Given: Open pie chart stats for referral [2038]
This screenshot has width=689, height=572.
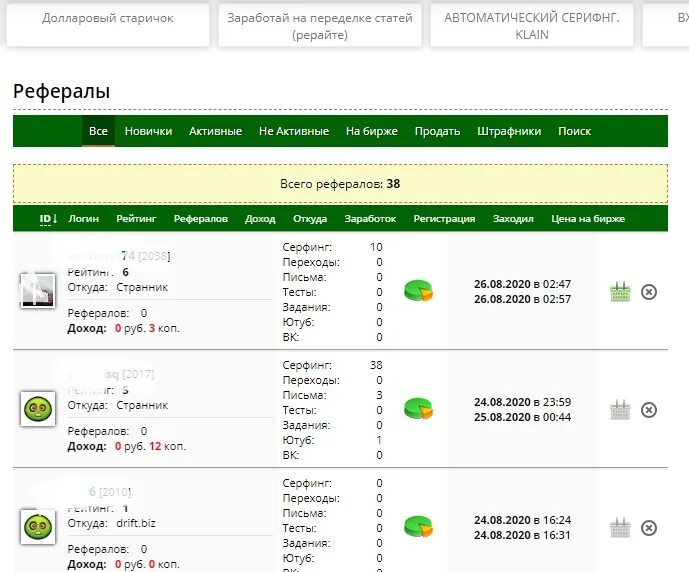Looking at the screenshot, I should 418,291.
